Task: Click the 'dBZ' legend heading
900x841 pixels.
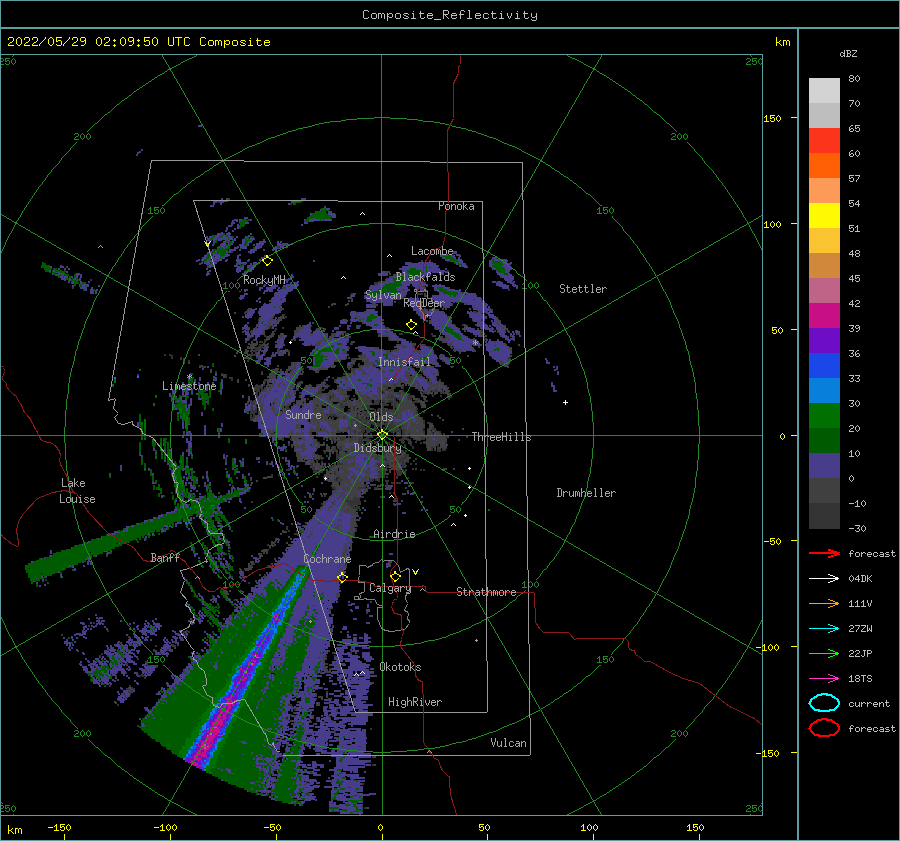Action: coord(848,53)
